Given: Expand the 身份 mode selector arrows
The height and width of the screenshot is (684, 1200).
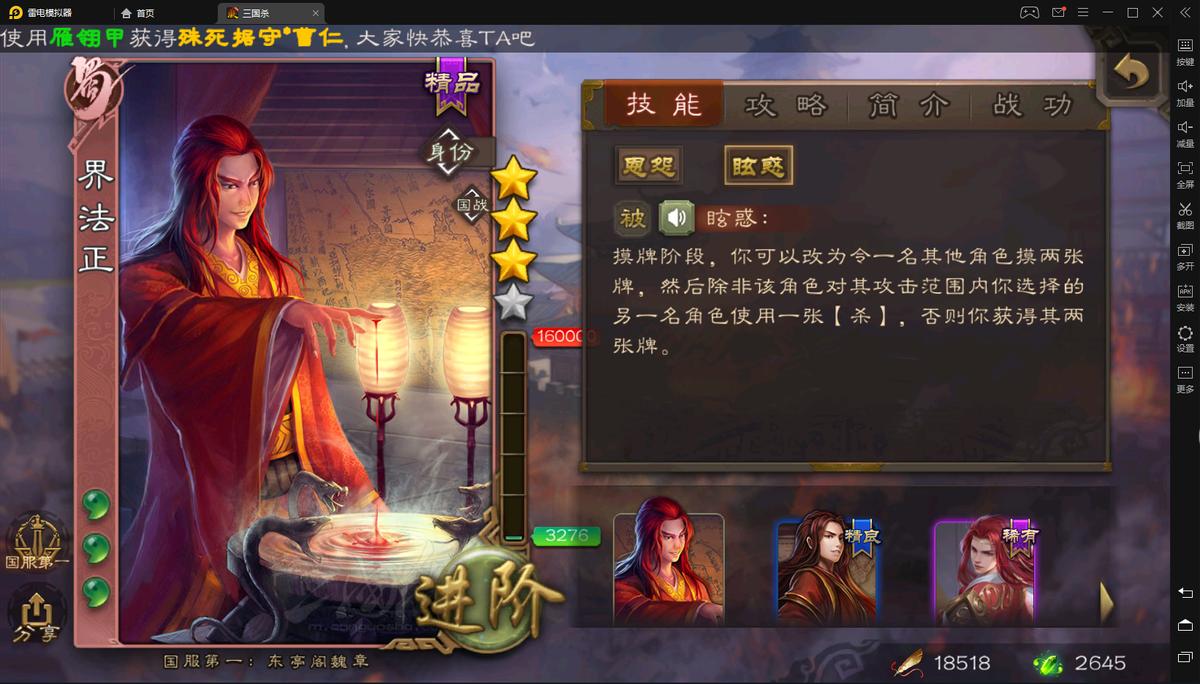Looking at the screenshot, I should click(449, 152).
